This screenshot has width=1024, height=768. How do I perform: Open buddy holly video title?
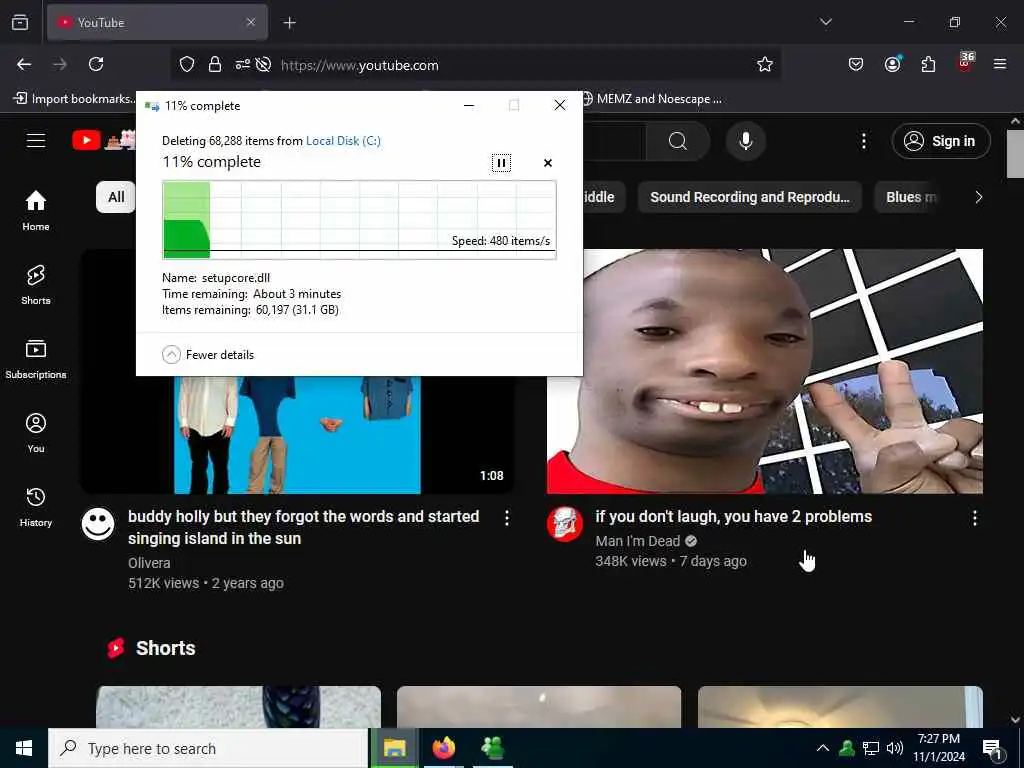pyautogui.click(x=304, y=527)
